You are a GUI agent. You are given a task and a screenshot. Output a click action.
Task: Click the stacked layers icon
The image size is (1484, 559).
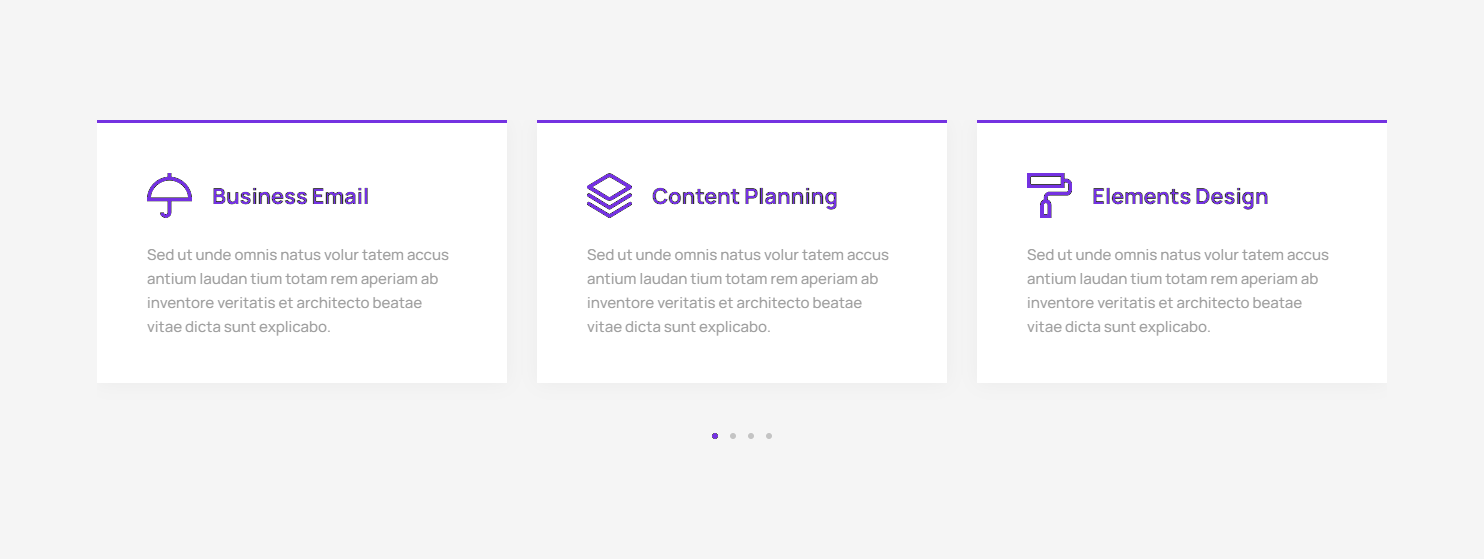(609, 195)
